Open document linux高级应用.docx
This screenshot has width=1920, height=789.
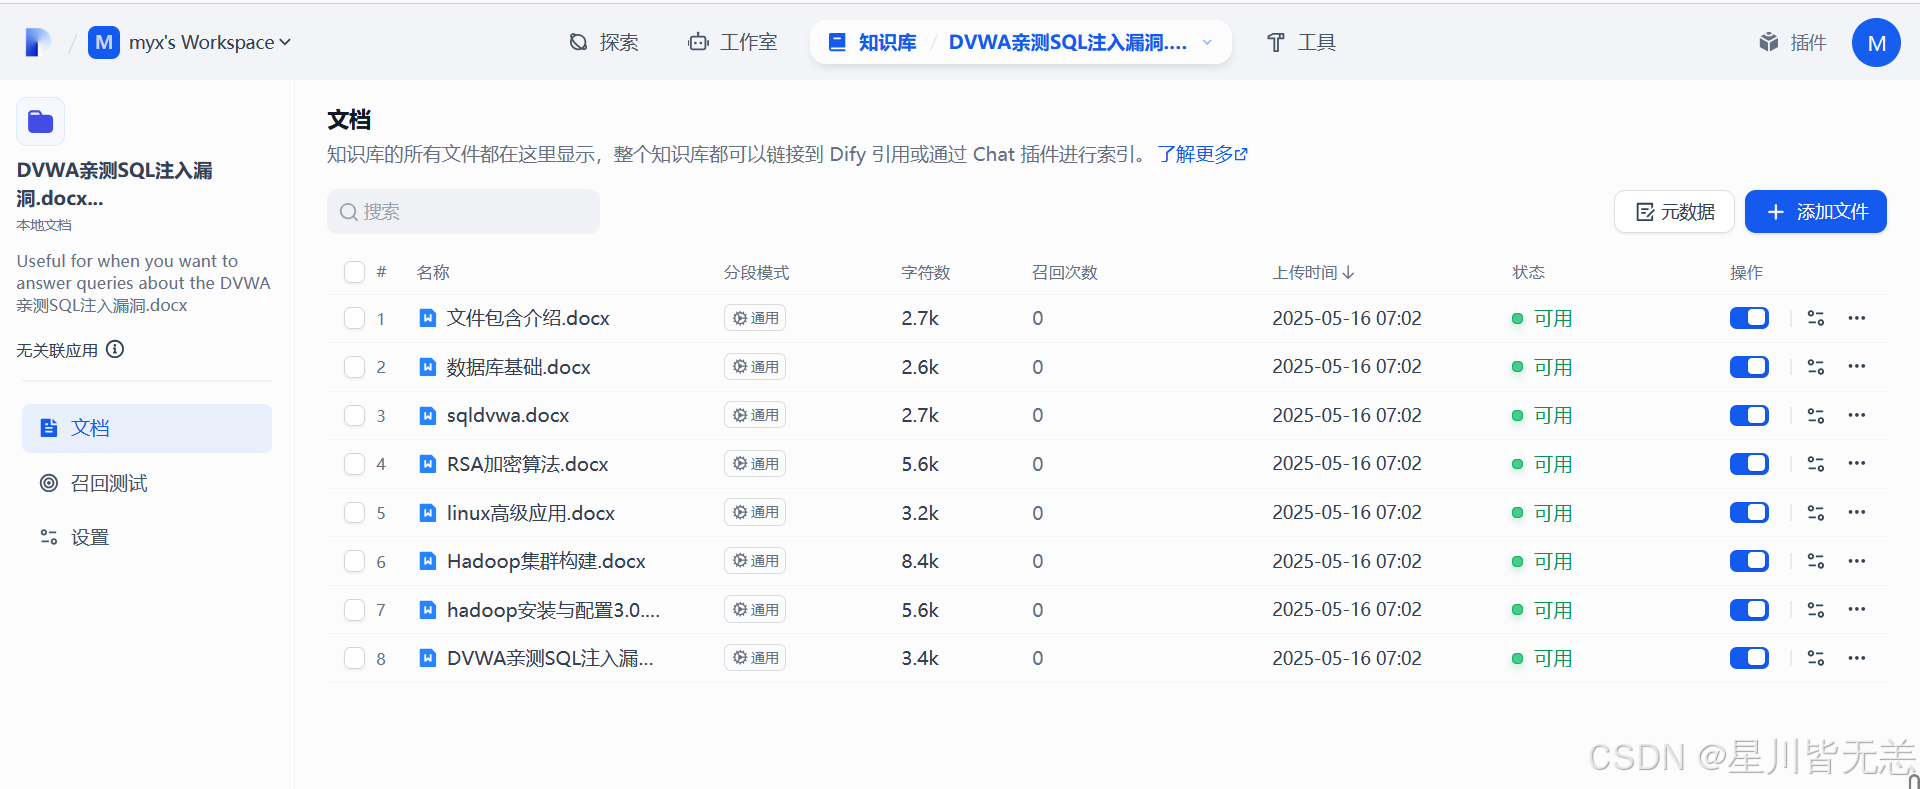[531, 513]
